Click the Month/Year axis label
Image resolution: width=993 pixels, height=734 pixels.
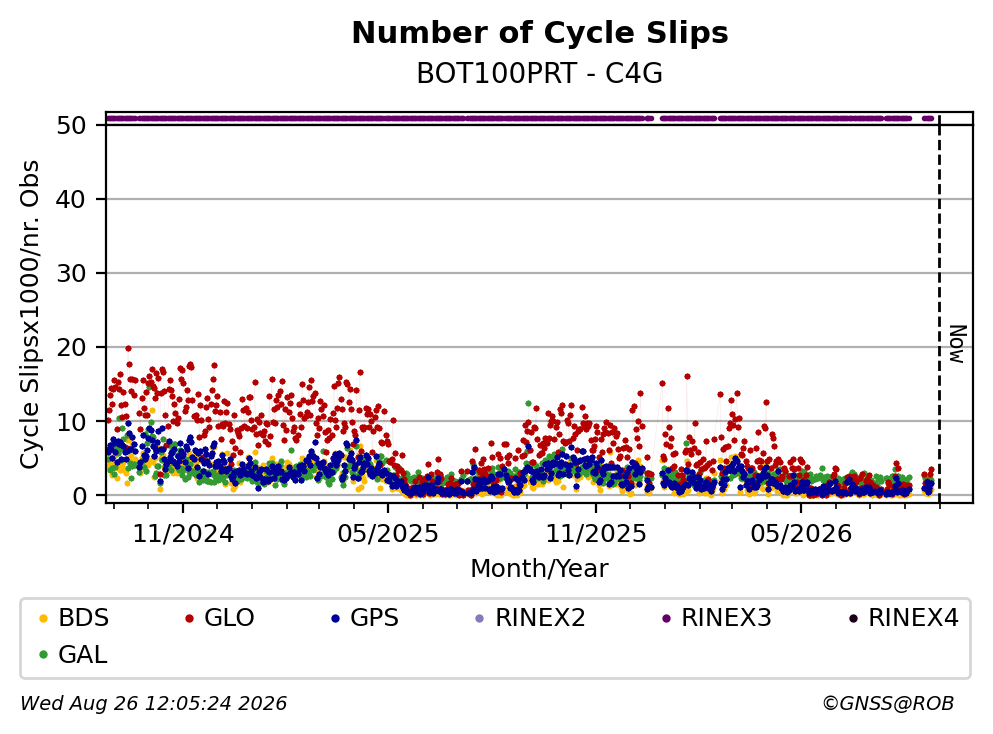tap(540, 569)
